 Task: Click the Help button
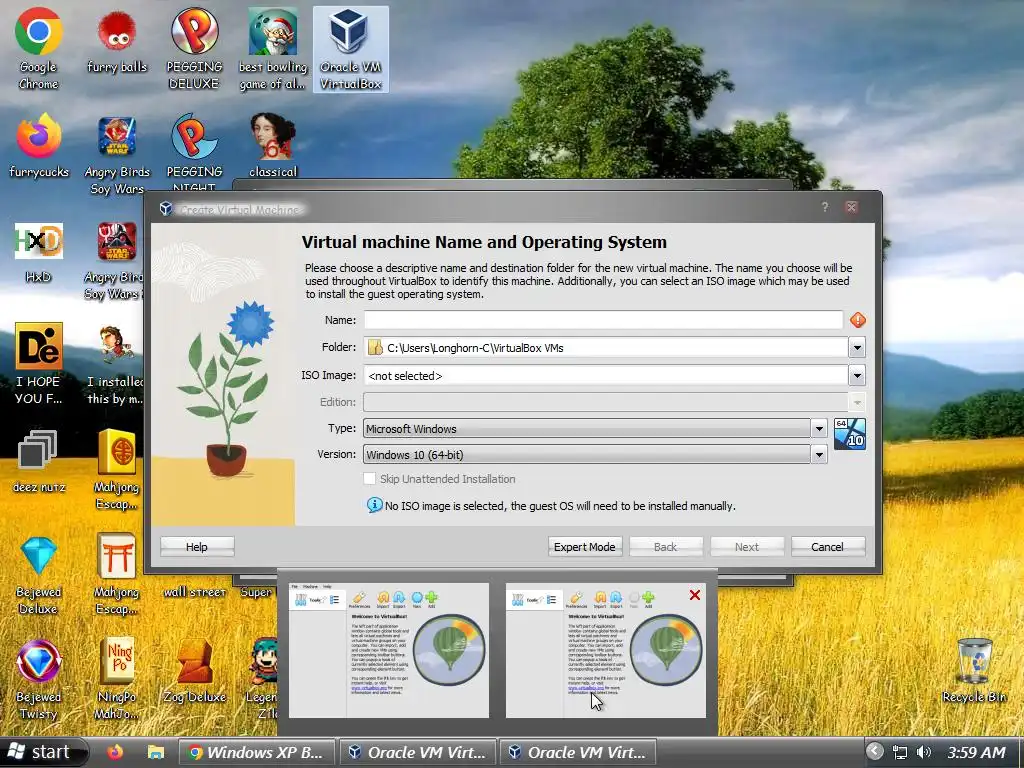pos(197,547)
